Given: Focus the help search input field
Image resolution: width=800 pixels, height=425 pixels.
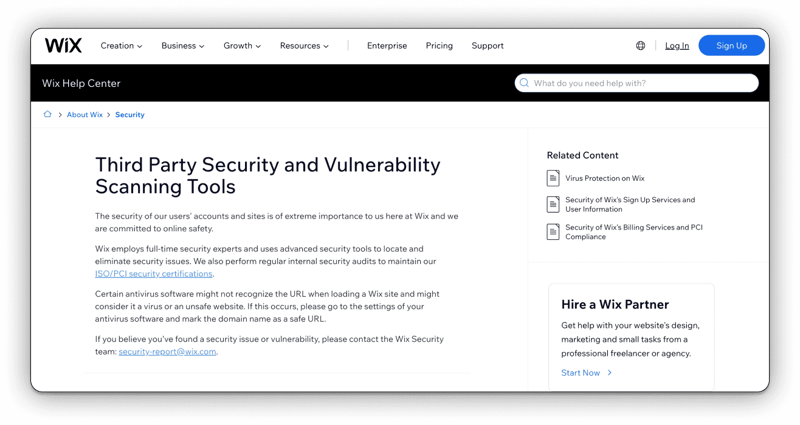Looking at the screenshot, I should 636,83.
